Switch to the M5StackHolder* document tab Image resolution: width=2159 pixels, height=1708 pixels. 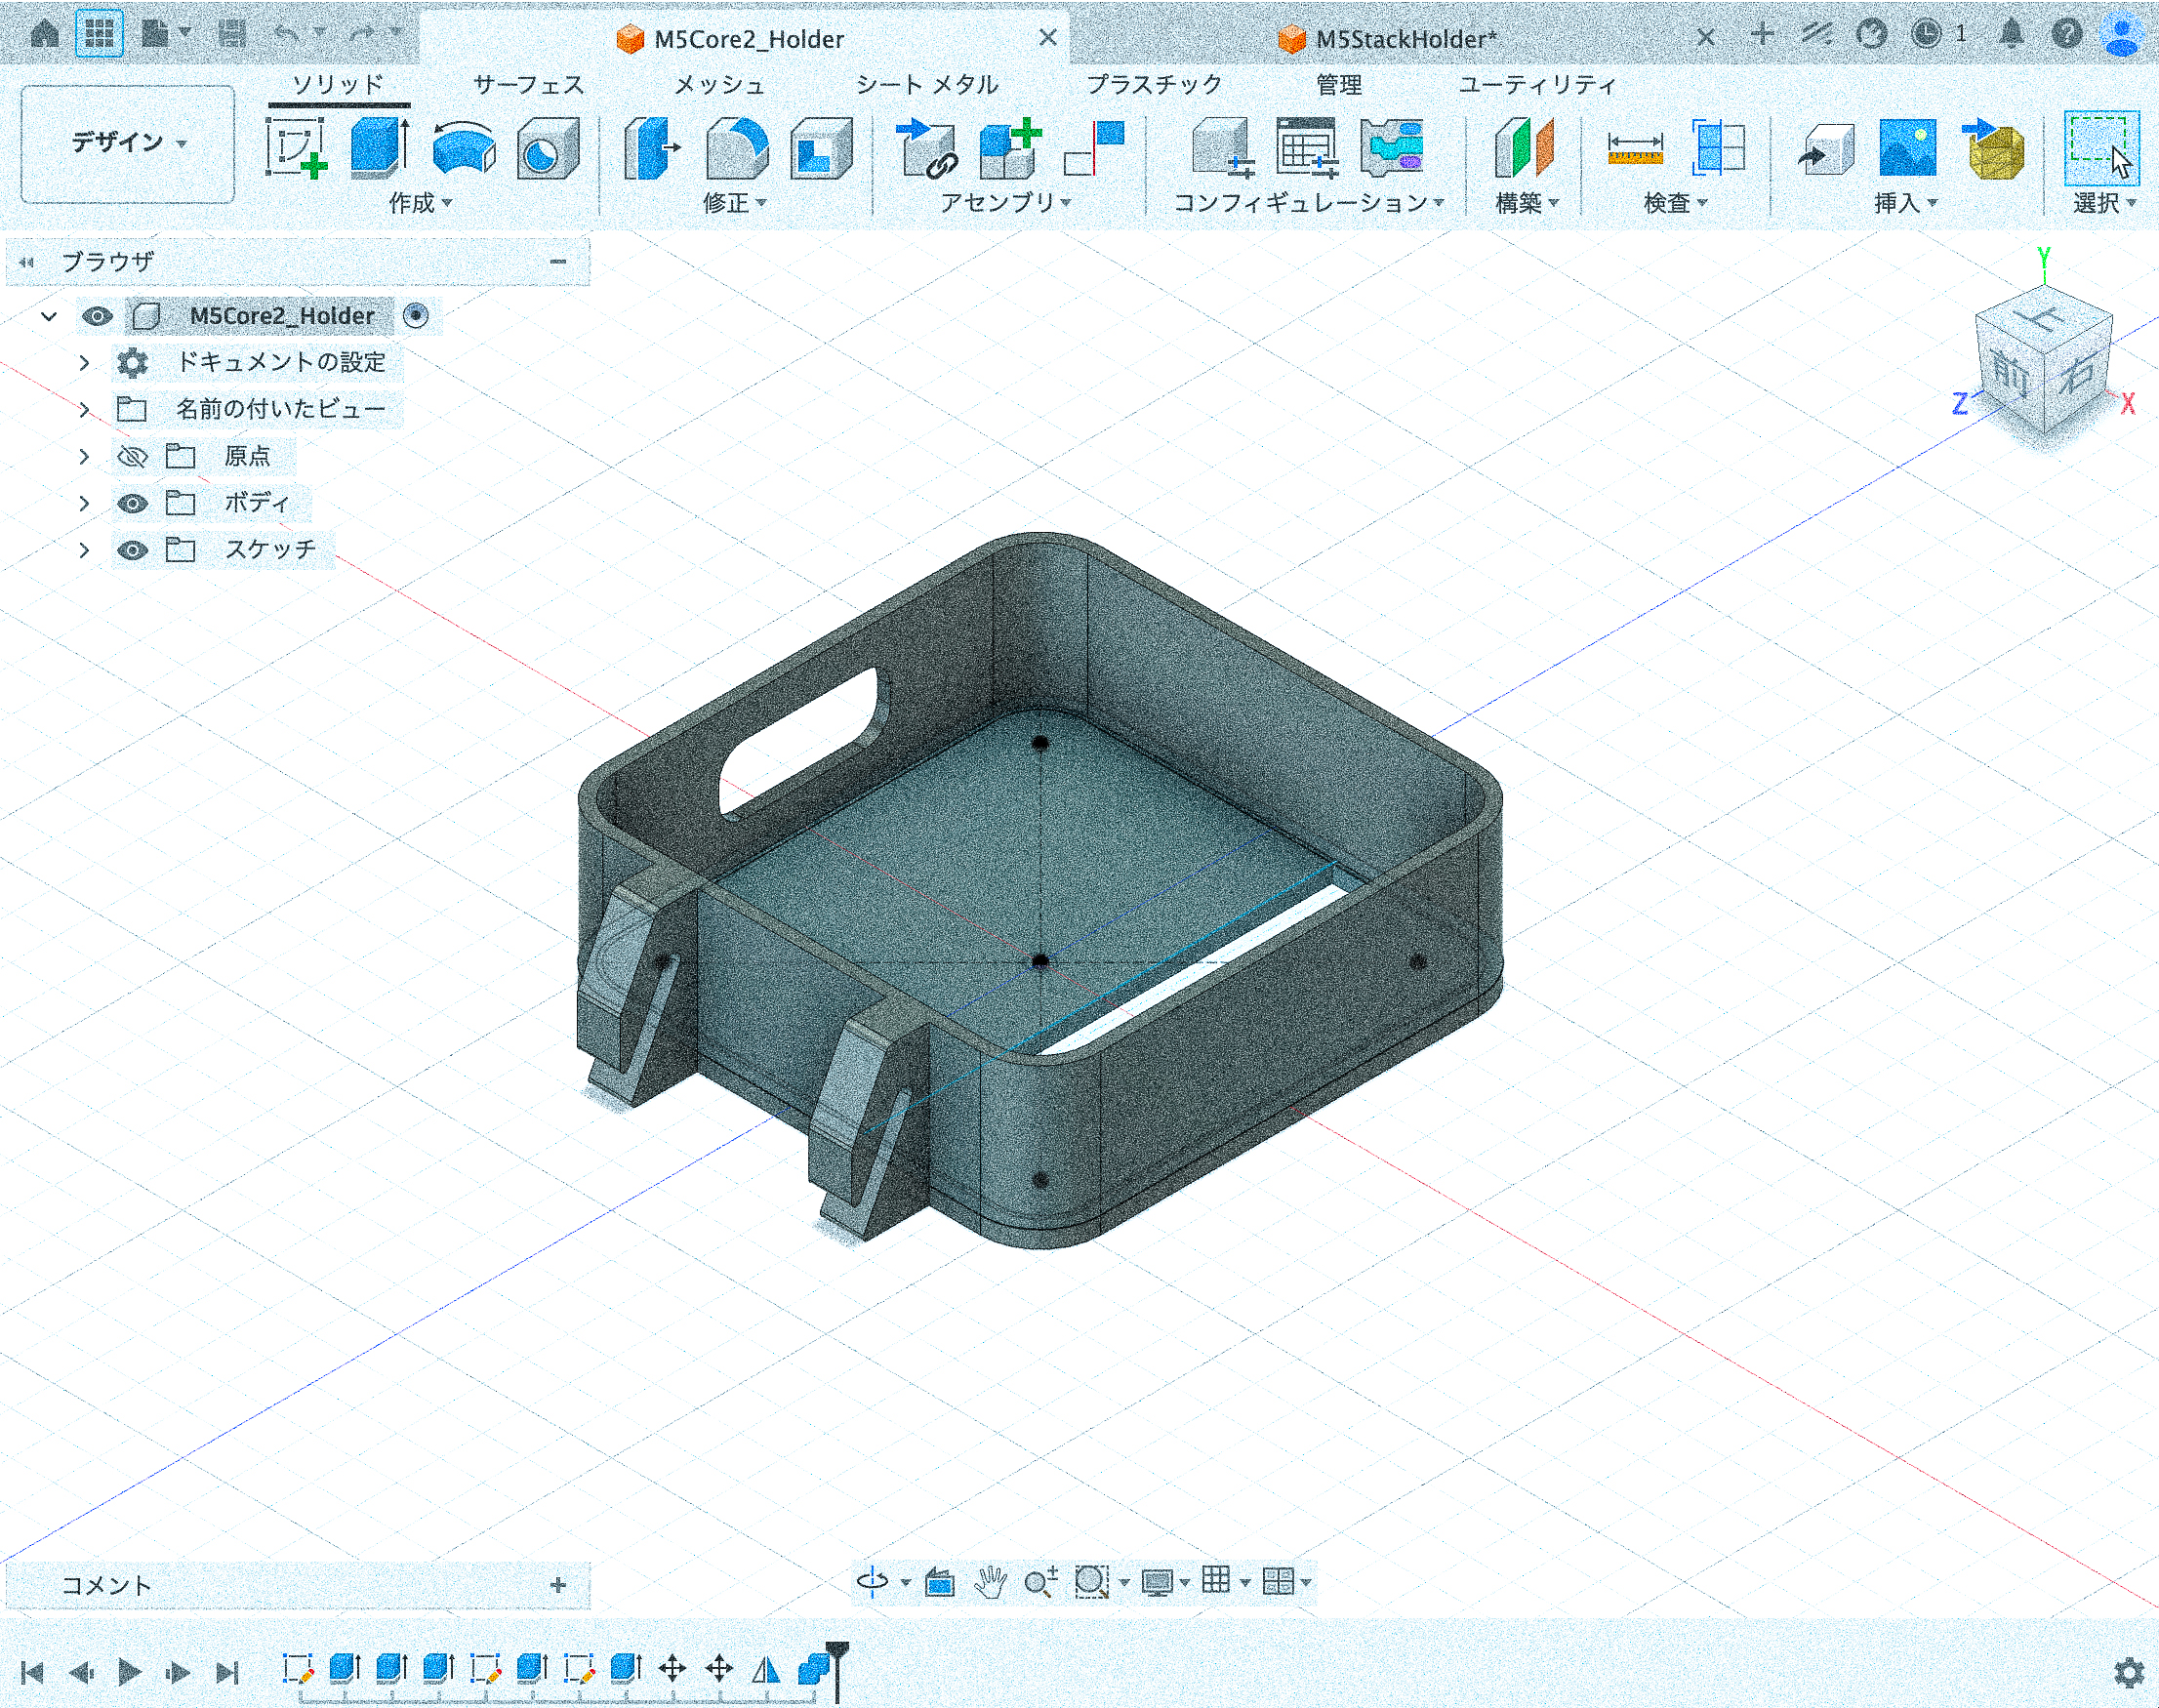point(1406,39)
